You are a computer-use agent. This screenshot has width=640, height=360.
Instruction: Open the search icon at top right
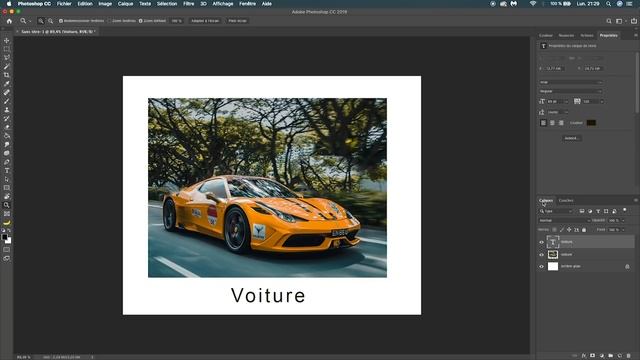(609, 21)
